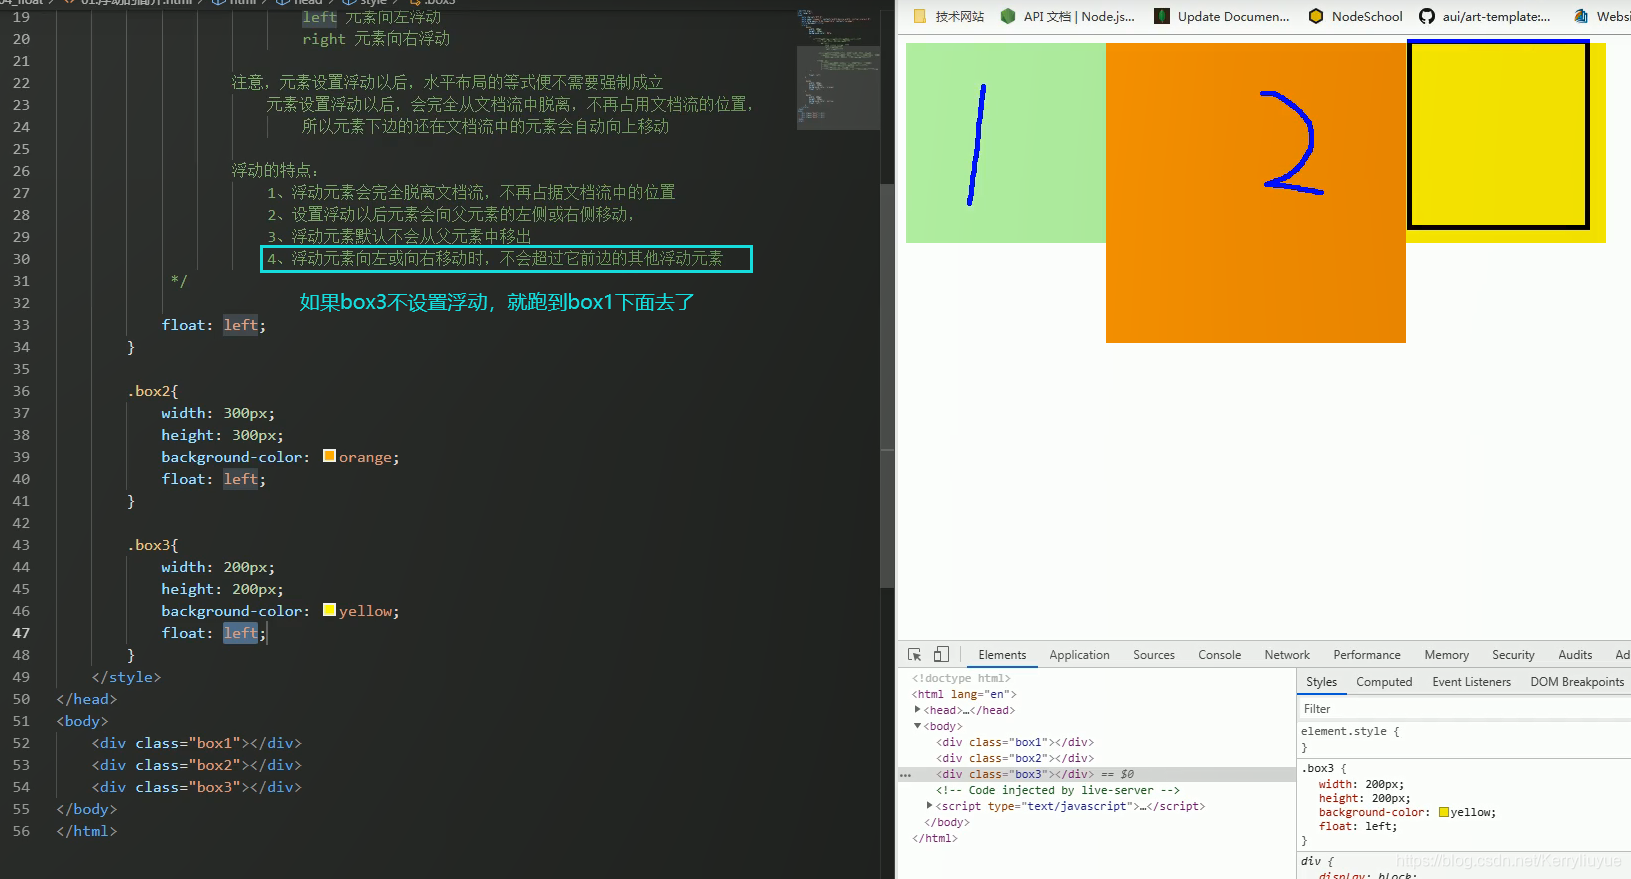This screenshot has width=1631, height=879.
Task: Click the ellipsis actions beside selected DOM row
Action: [905, 775]
